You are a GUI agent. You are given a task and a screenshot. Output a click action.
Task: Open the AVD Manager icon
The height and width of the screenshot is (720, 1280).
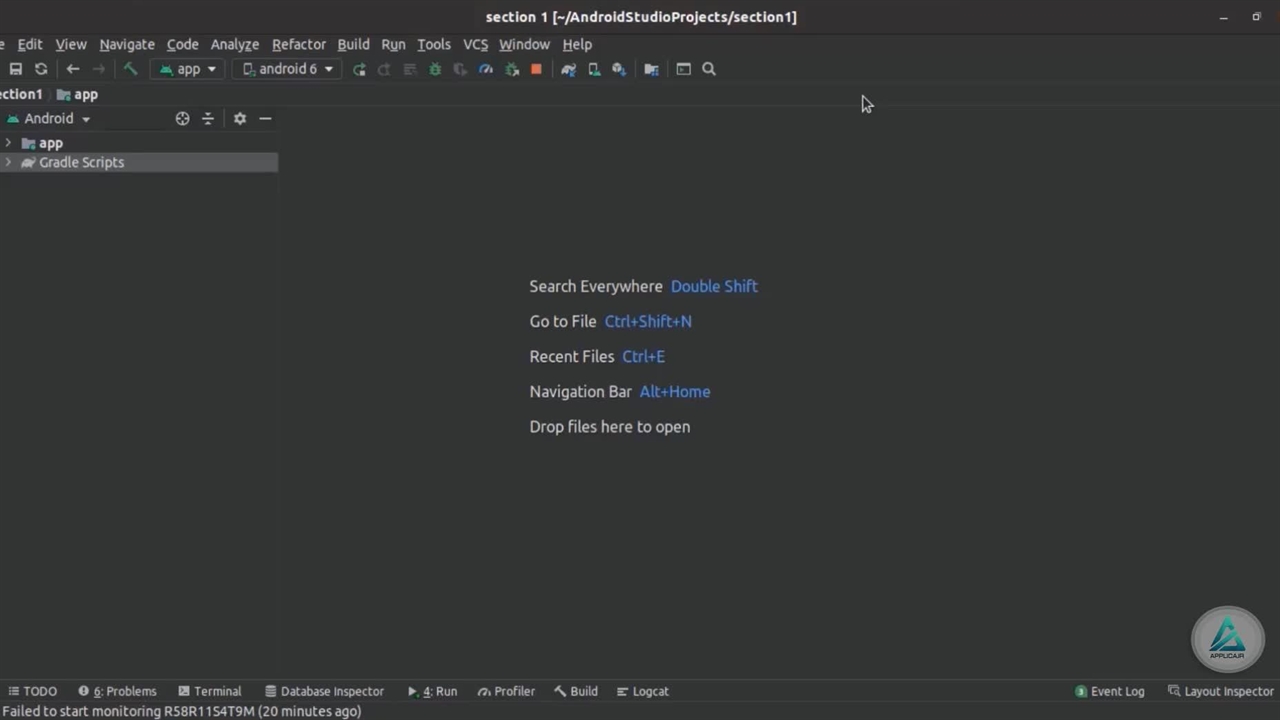[x=594, y=69]
